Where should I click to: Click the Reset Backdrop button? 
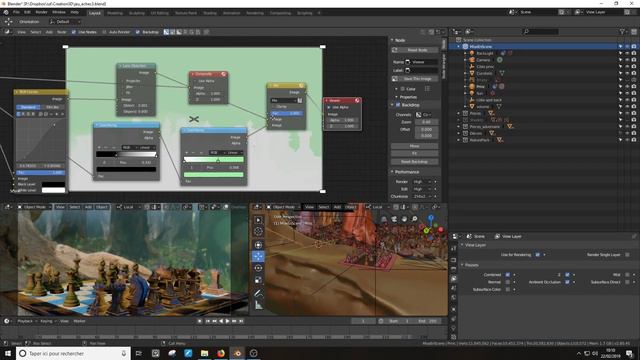coord(415,162)
